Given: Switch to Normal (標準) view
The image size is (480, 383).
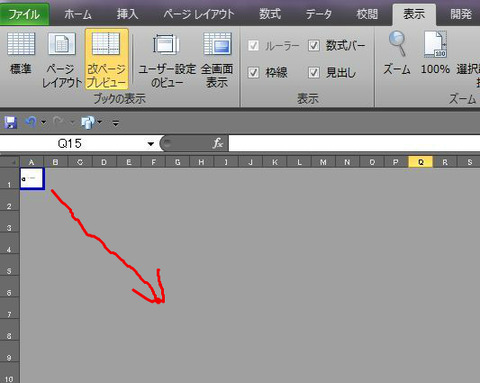Looking at the screenshot, I should coord(21,53).
